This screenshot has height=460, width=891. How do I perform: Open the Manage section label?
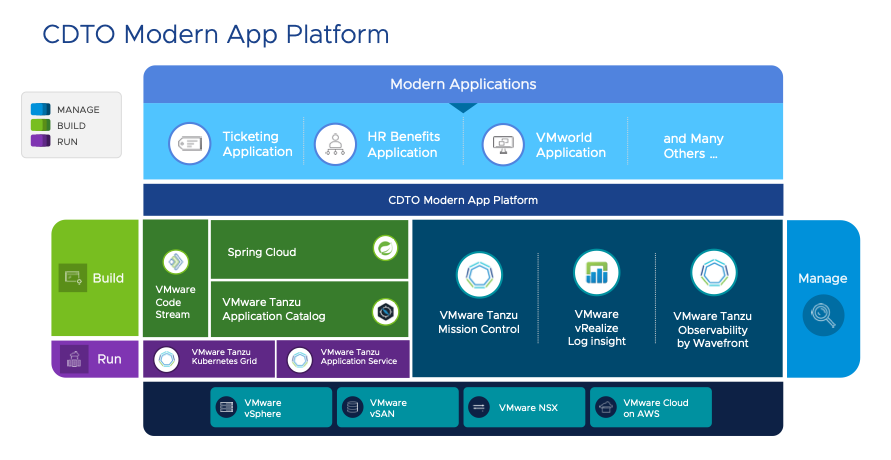(x=822, y=278)
